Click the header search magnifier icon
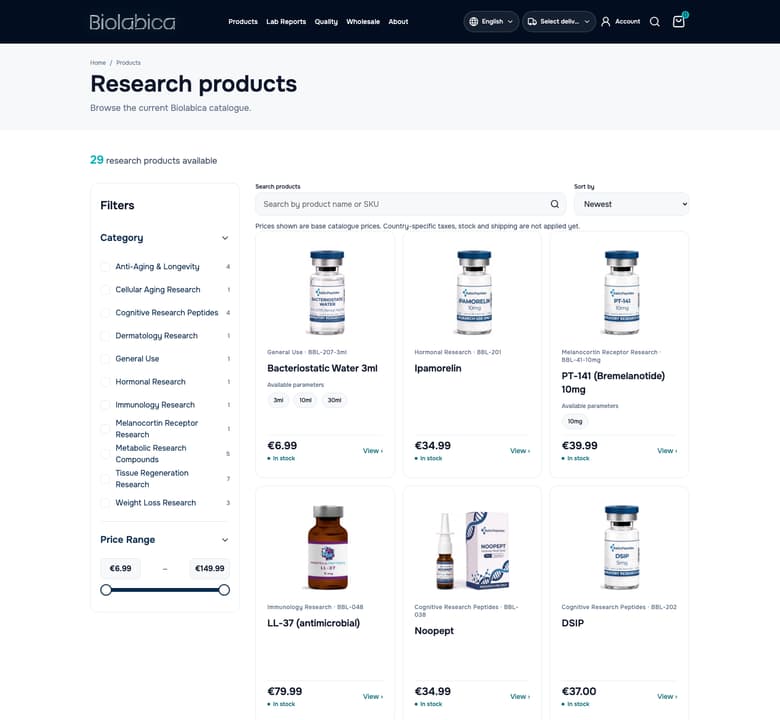This screenshot has width=780, height=720. [655, 21]
